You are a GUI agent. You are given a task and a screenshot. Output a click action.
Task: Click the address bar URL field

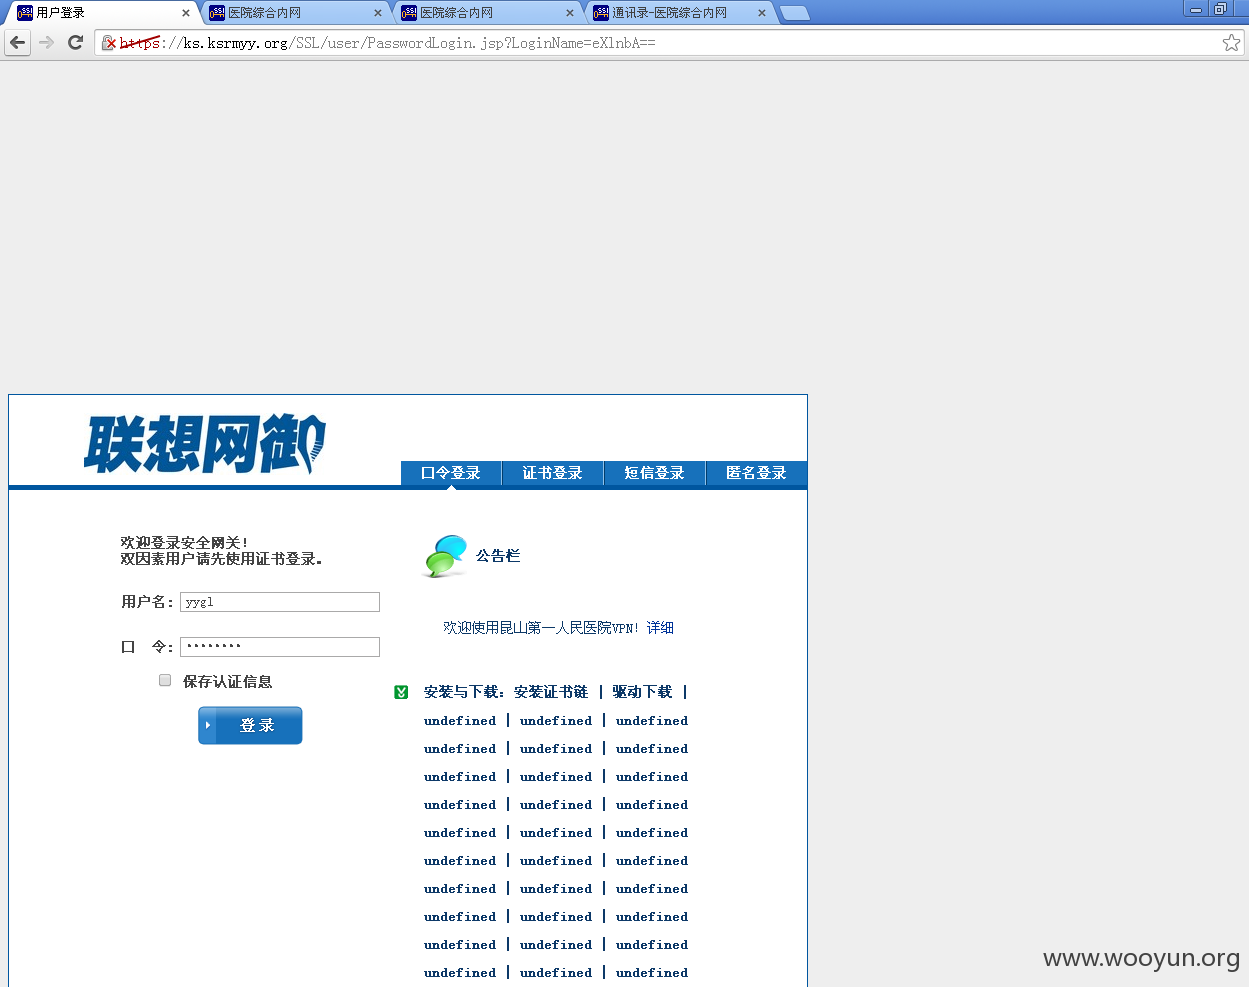point(670,43)
